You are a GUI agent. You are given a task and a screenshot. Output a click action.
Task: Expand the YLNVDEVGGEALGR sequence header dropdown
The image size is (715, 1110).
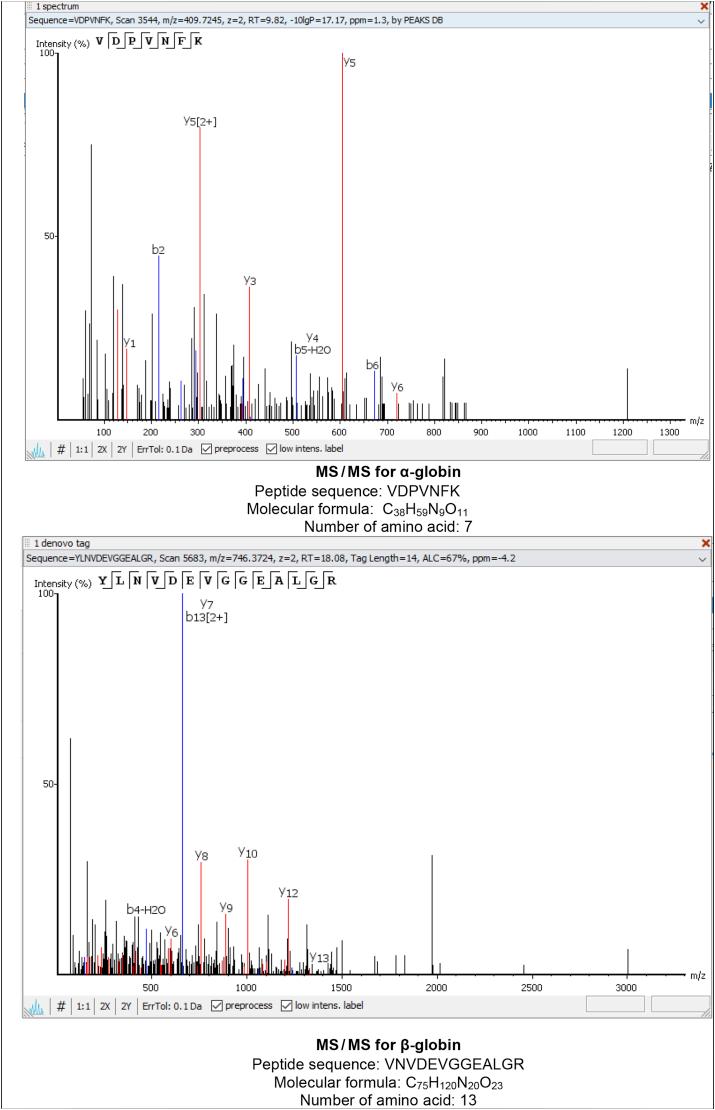coord(702,559)
